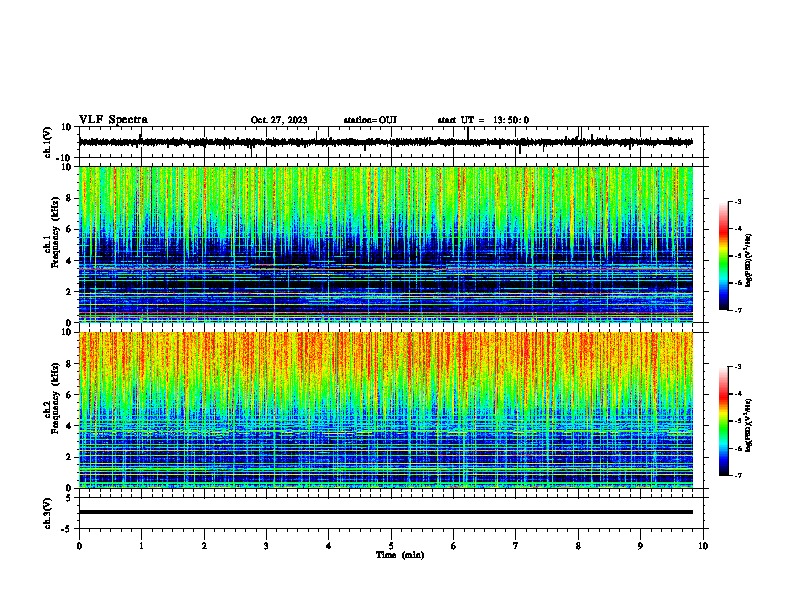792x612 pixels.
Task: Click the "VLF Spectra" plot title
Action: 113,119
